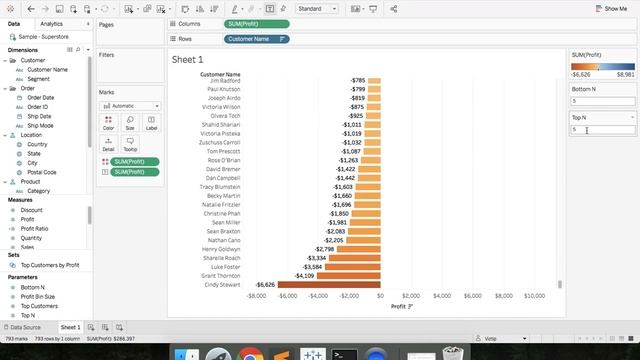Click the Detail marks button
The width and height of the screenshot is (640, 360).
(x=109, y=144)
